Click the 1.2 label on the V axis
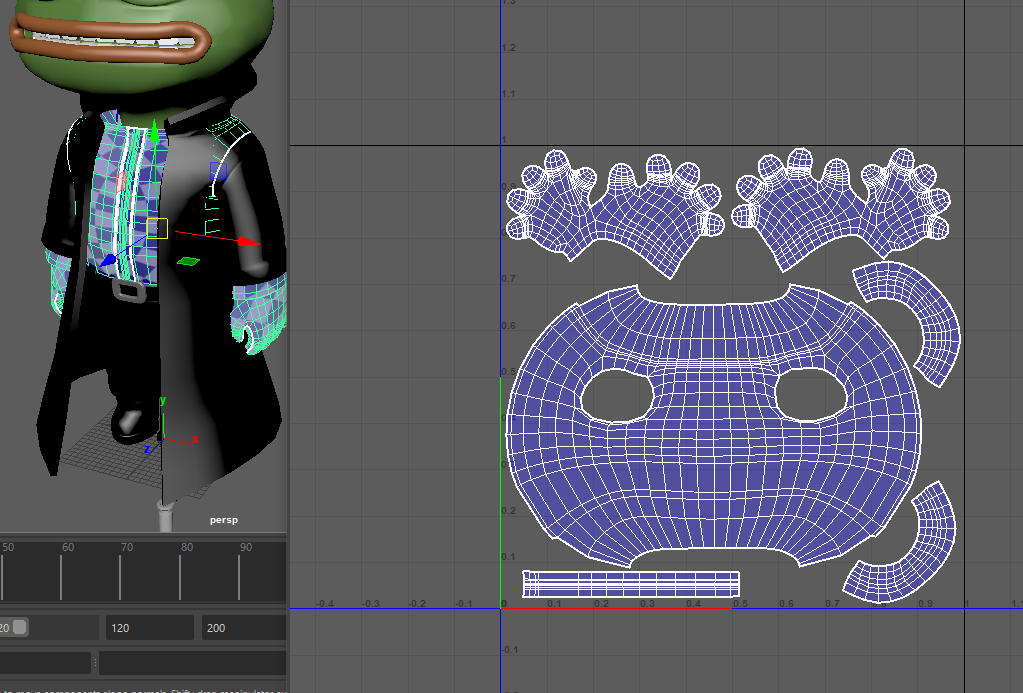 pyautogui.click(x=509, y=48)
